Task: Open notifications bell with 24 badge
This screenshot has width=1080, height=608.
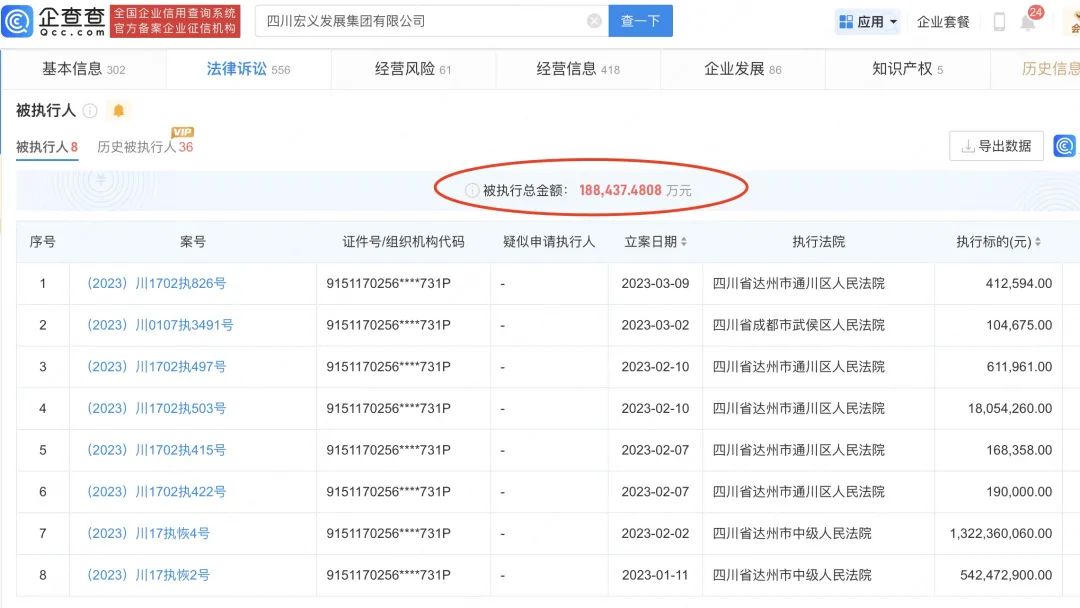Action: click(1028, 22)
